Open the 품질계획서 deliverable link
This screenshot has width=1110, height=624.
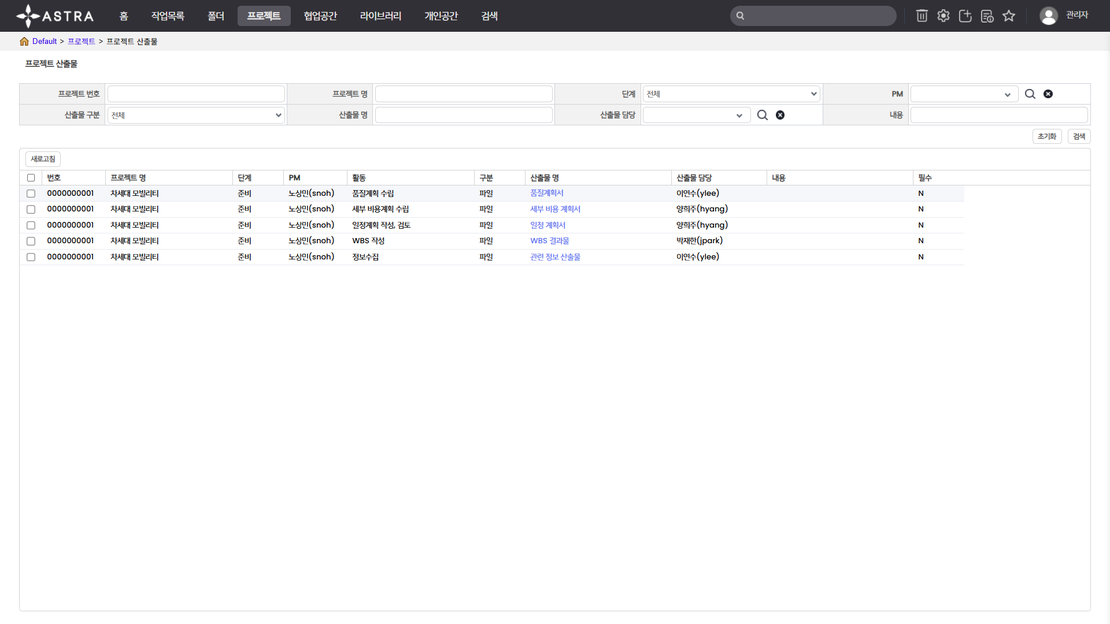pos(547,193)
